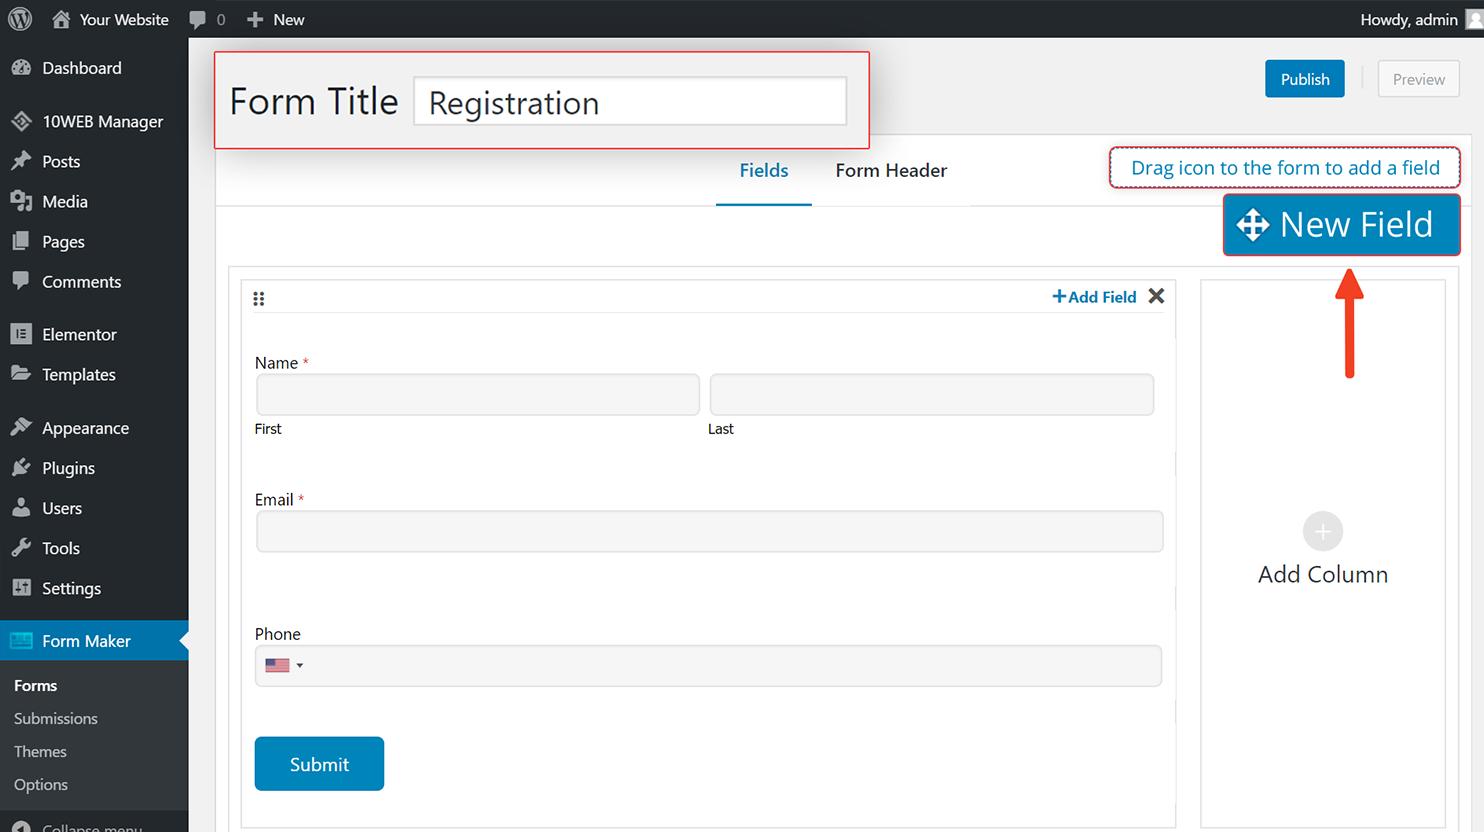Click the Templates folder icon
Viewport: 1484px width, 832px height.
(x=21, y=374)
